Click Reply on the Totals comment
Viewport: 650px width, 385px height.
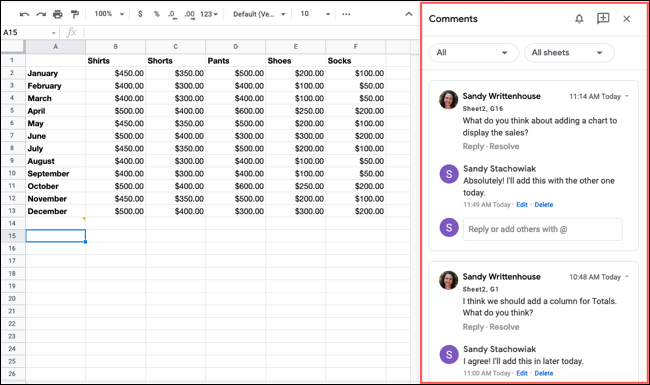(473, 327)
